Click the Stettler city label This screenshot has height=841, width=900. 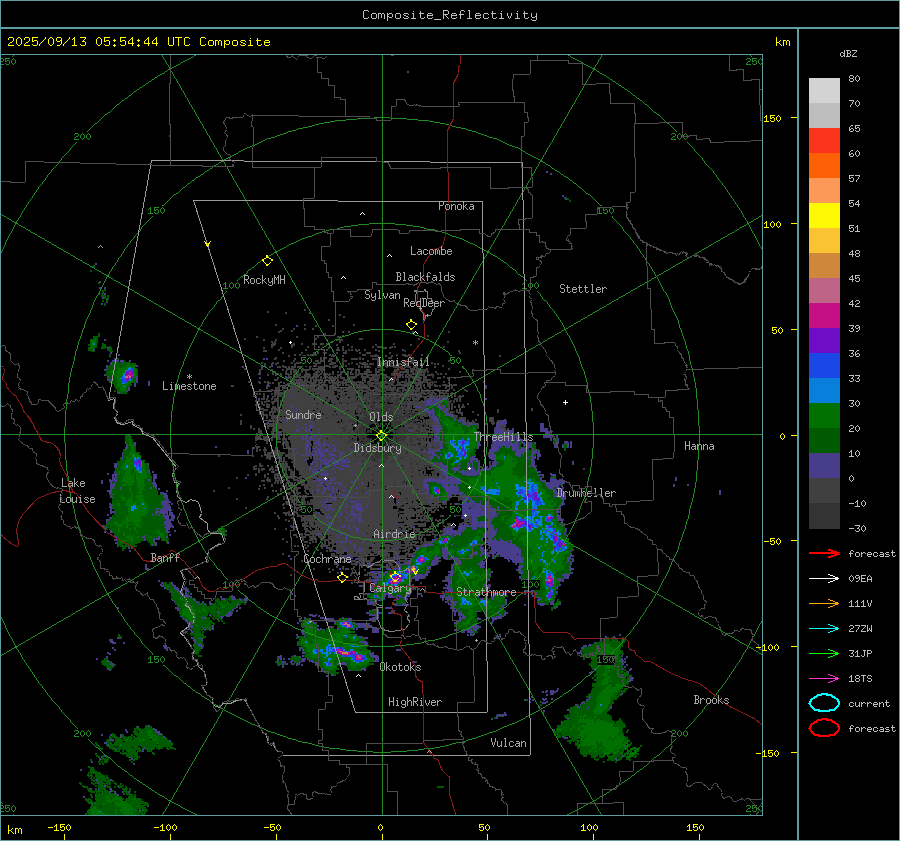point(583,289)
